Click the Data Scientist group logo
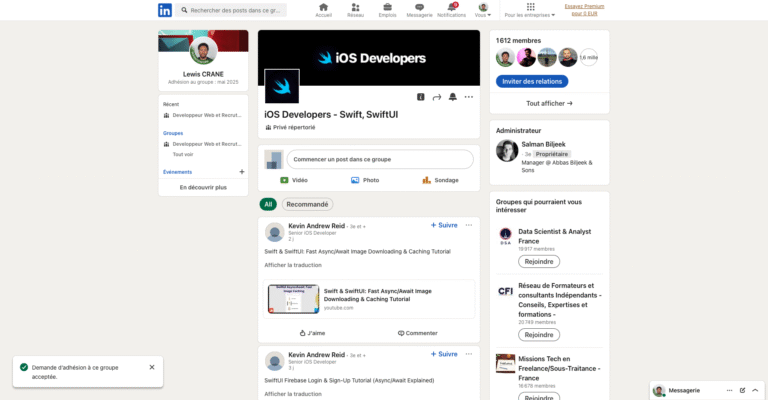 pyautogui.click(x=505, y=236)
